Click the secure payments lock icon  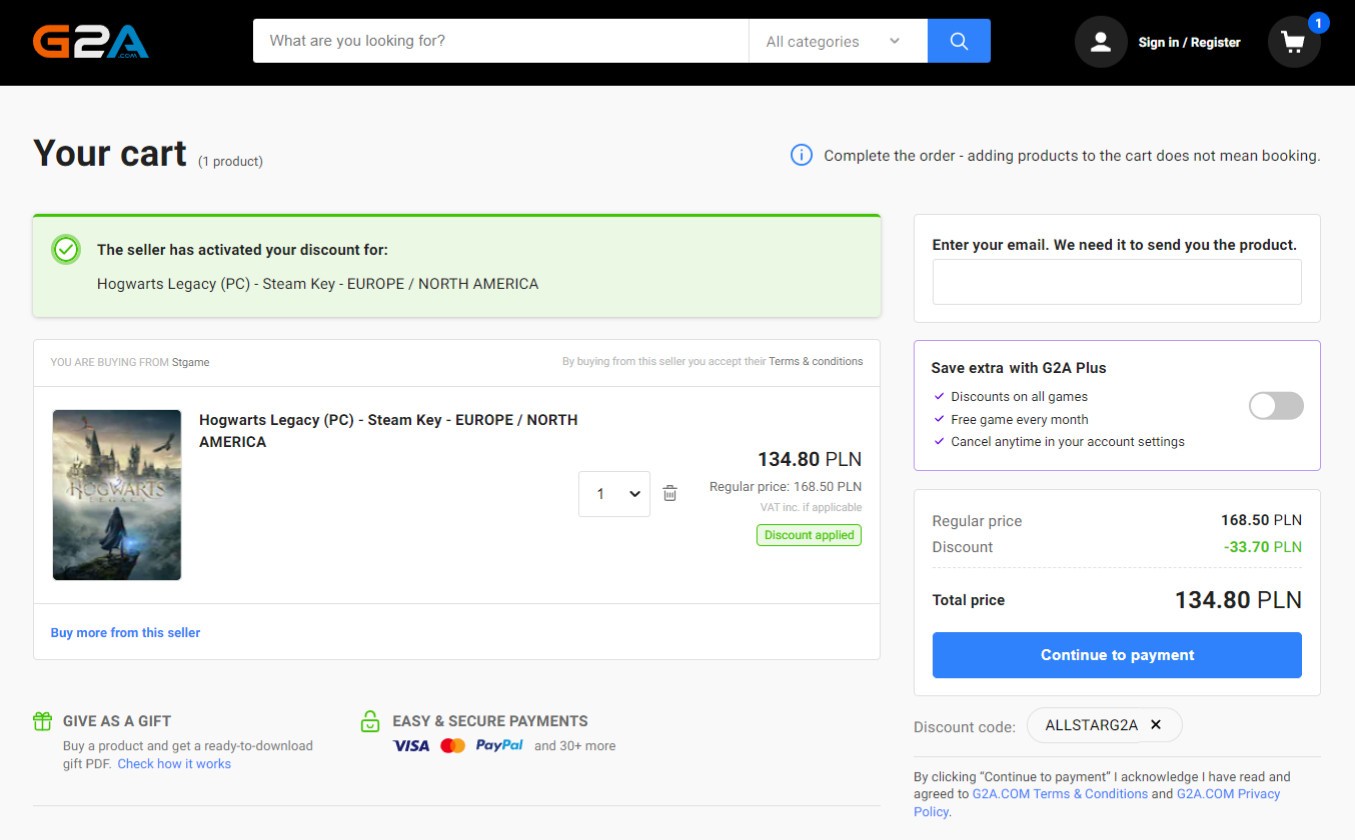(370, 721)
